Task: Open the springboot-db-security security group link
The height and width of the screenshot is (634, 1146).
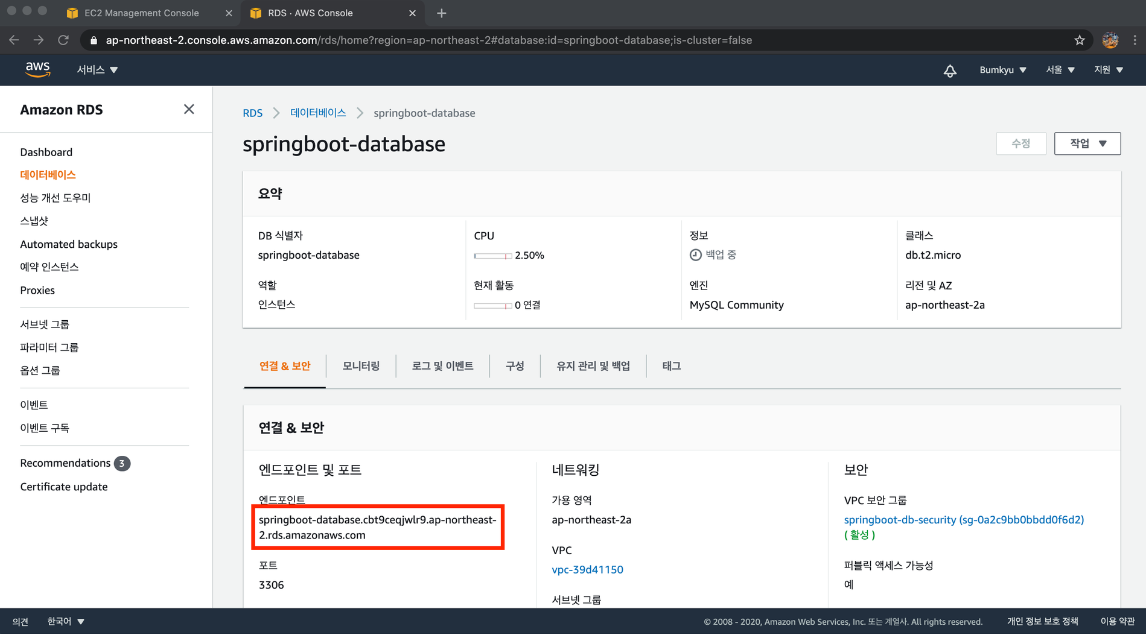Action: pyautogui.click(x=964, y=520)
